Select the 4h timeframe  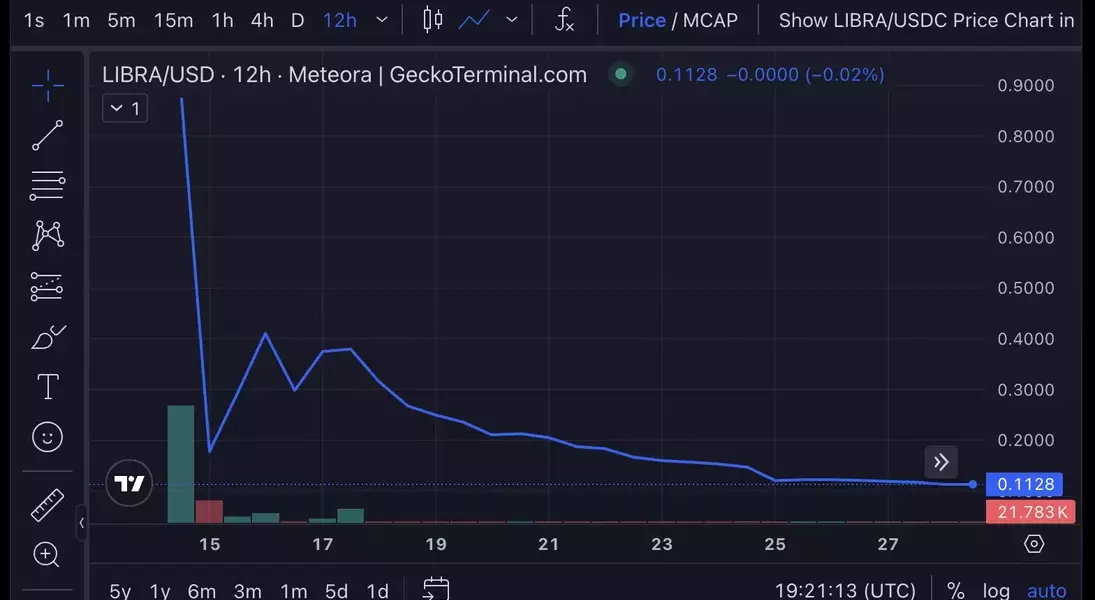262,20
